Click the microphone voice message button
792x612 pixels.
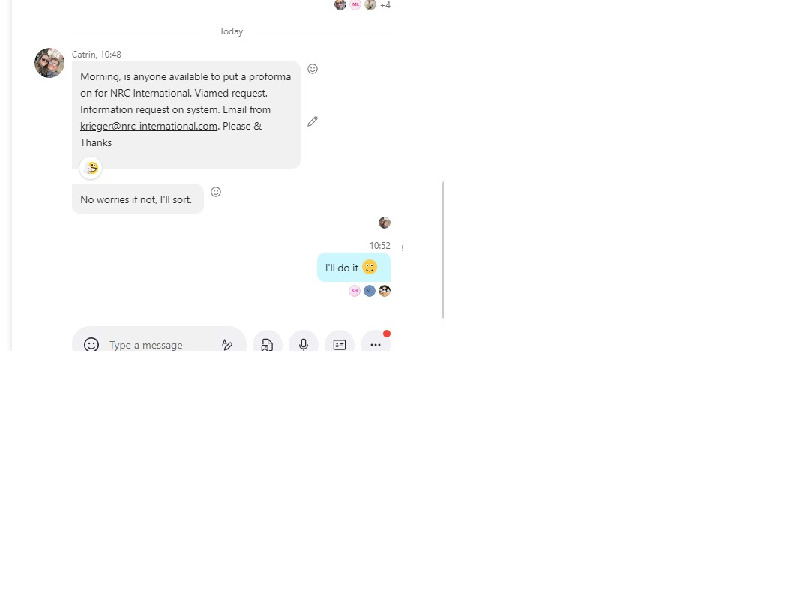pyautogui.click(x=303, y=344)
